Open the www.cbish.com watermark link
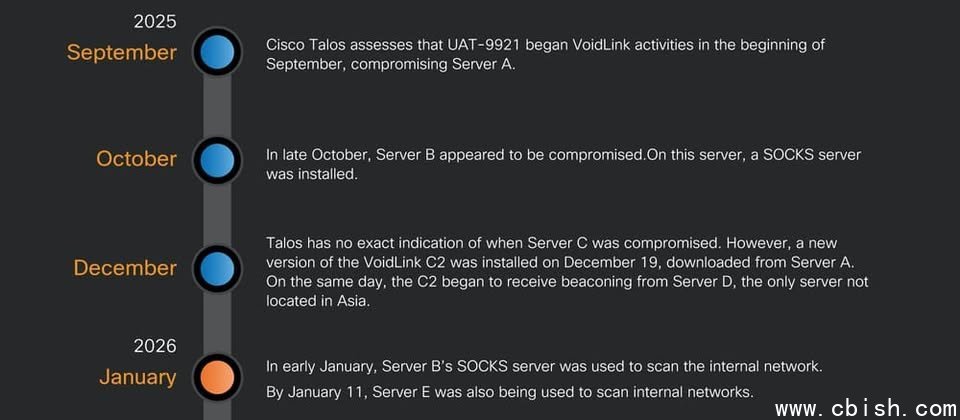This screenshot has width=960, height=420. click(866, 409)
